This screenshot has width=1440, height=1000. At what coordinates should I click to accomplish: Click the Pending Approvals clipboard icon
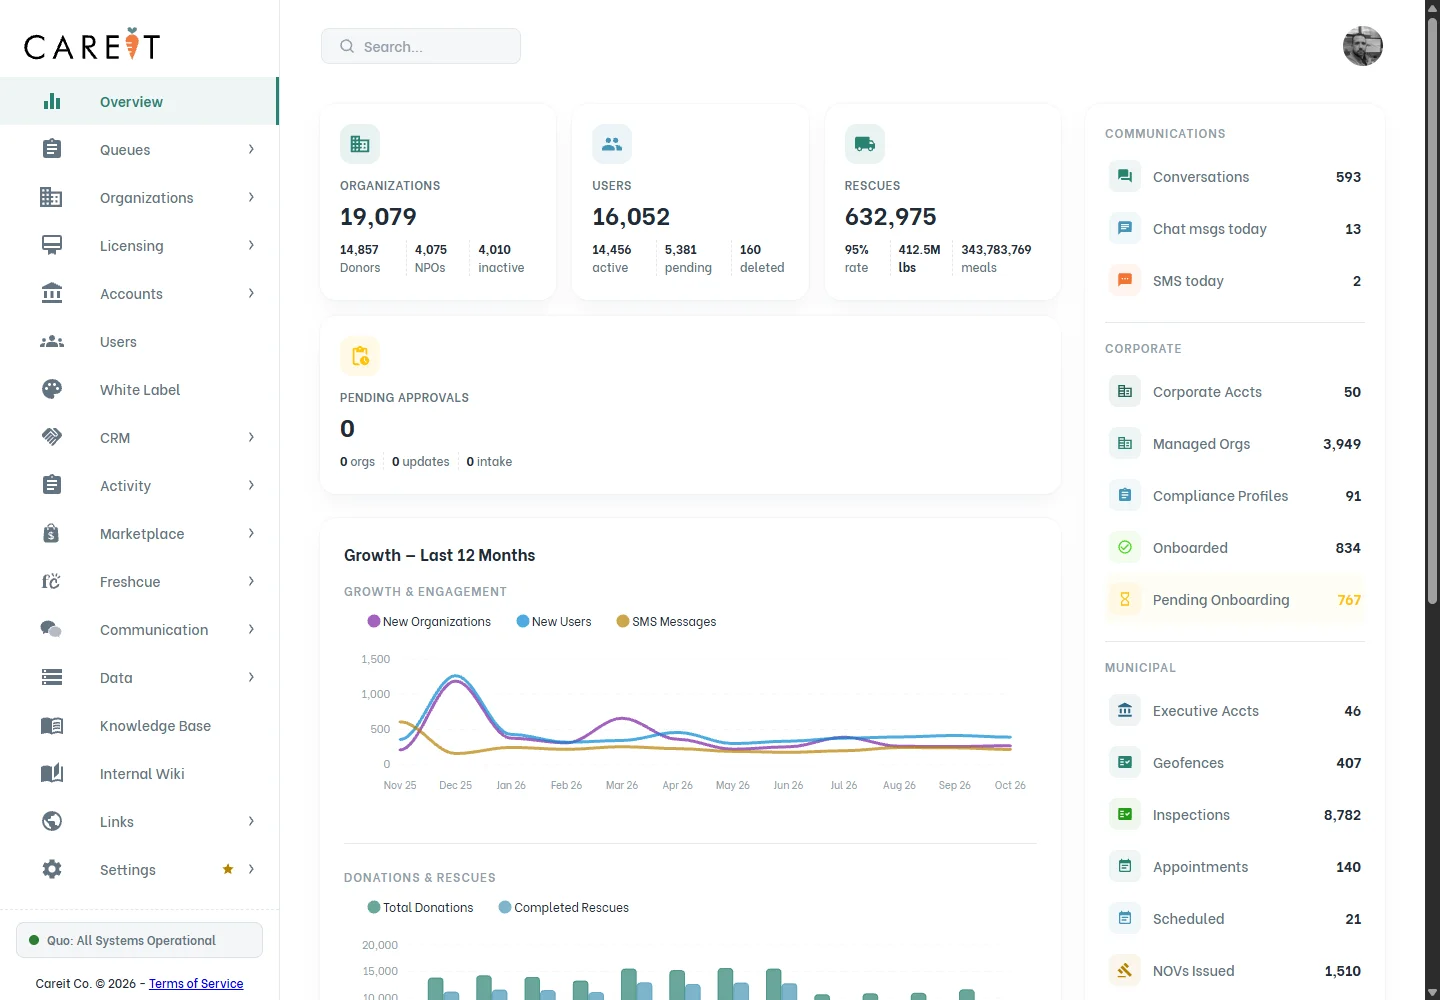click(x=360, y=356)
